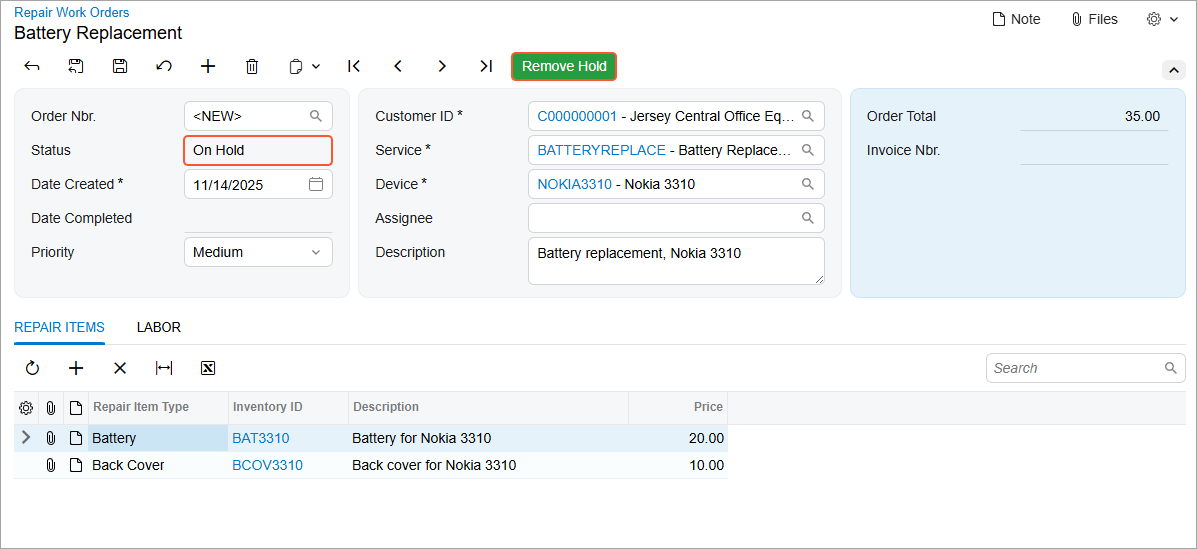Click the 20.00 price cell

pyautogui.click(x=678, y=438)
